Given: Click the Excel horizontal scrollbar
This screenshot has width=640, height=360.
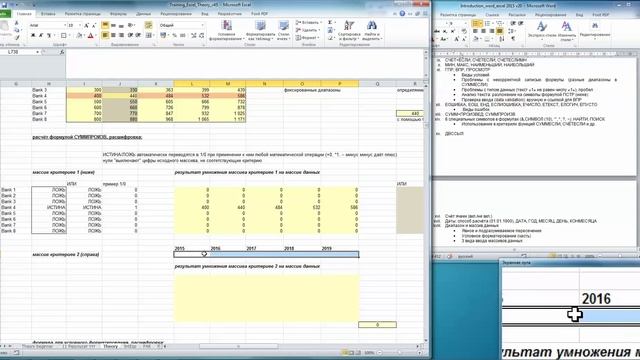Looking at the screenshot, I should tap(239, 346).
